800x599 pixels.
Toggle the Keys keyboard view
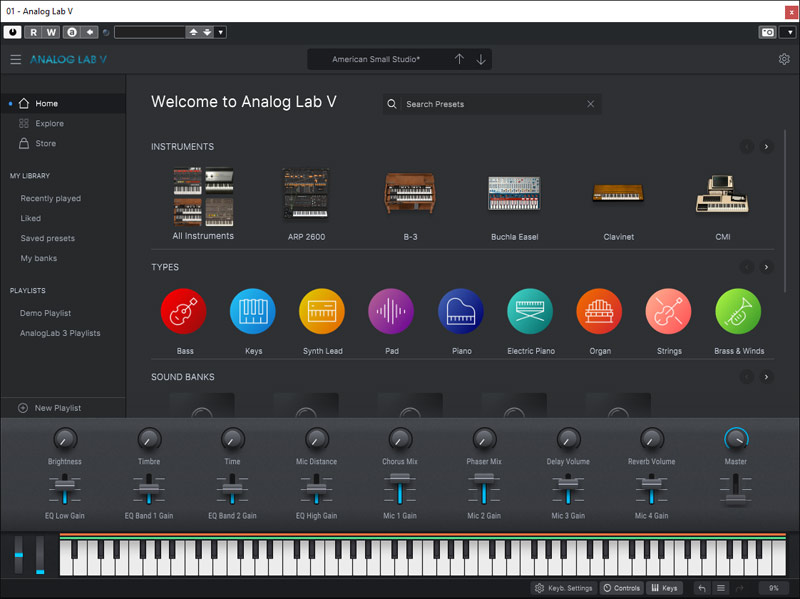click(x=663, y=588)
